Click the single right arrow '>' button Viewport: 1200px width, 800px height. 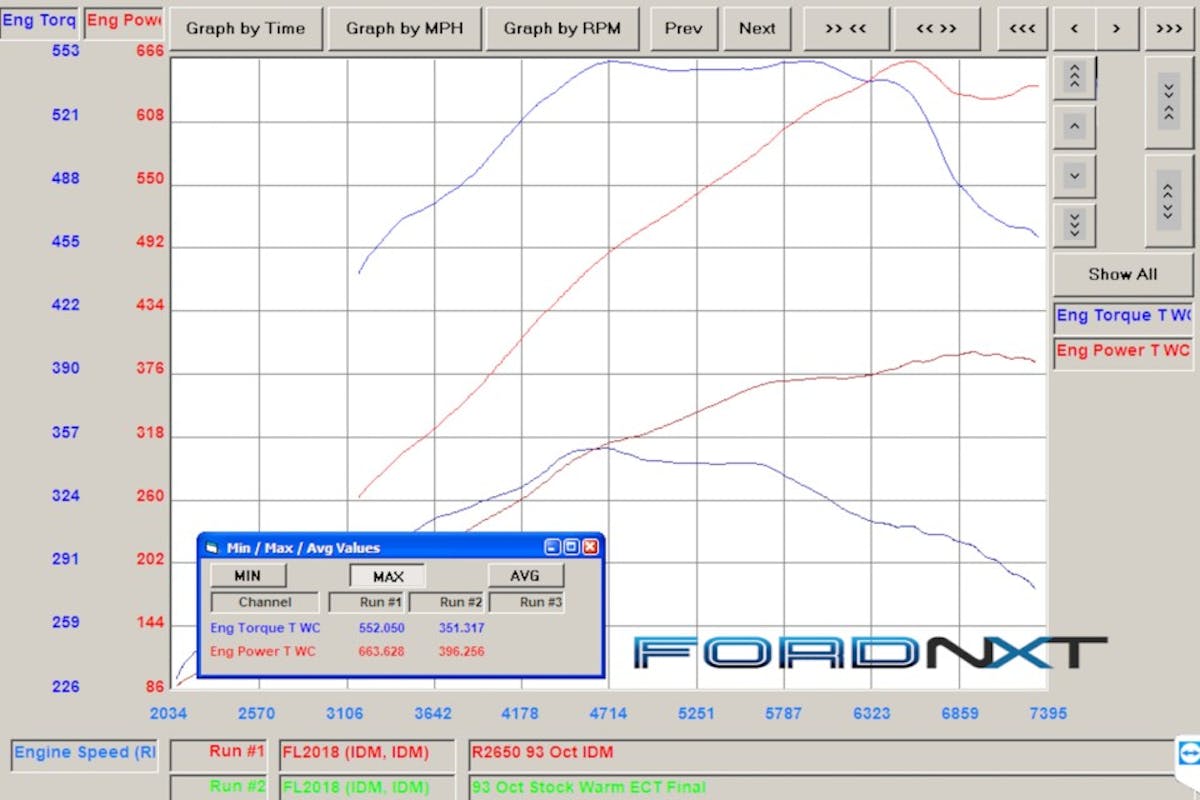1117,29
